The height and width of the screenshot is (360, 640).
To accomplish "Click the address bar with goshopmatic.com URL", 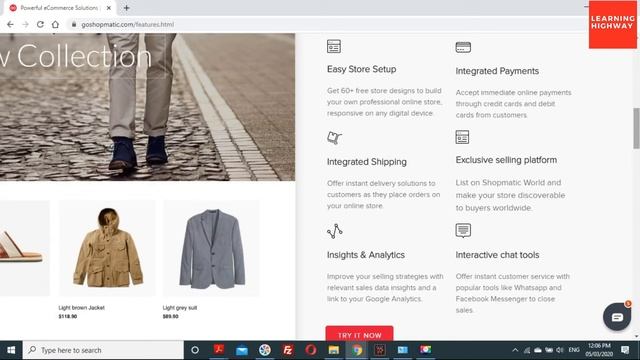I will click(x=327, y=24).
